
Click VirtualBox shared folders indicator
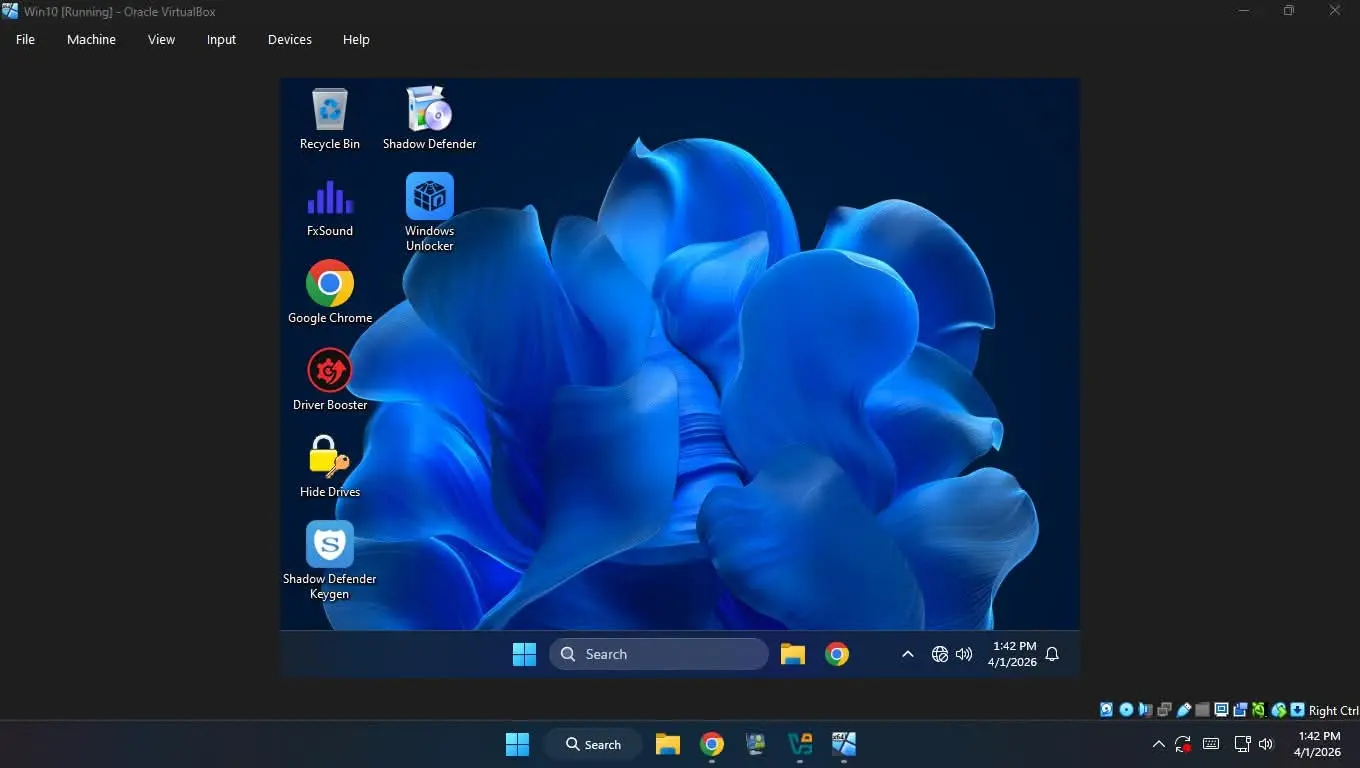pos(1202,710)
